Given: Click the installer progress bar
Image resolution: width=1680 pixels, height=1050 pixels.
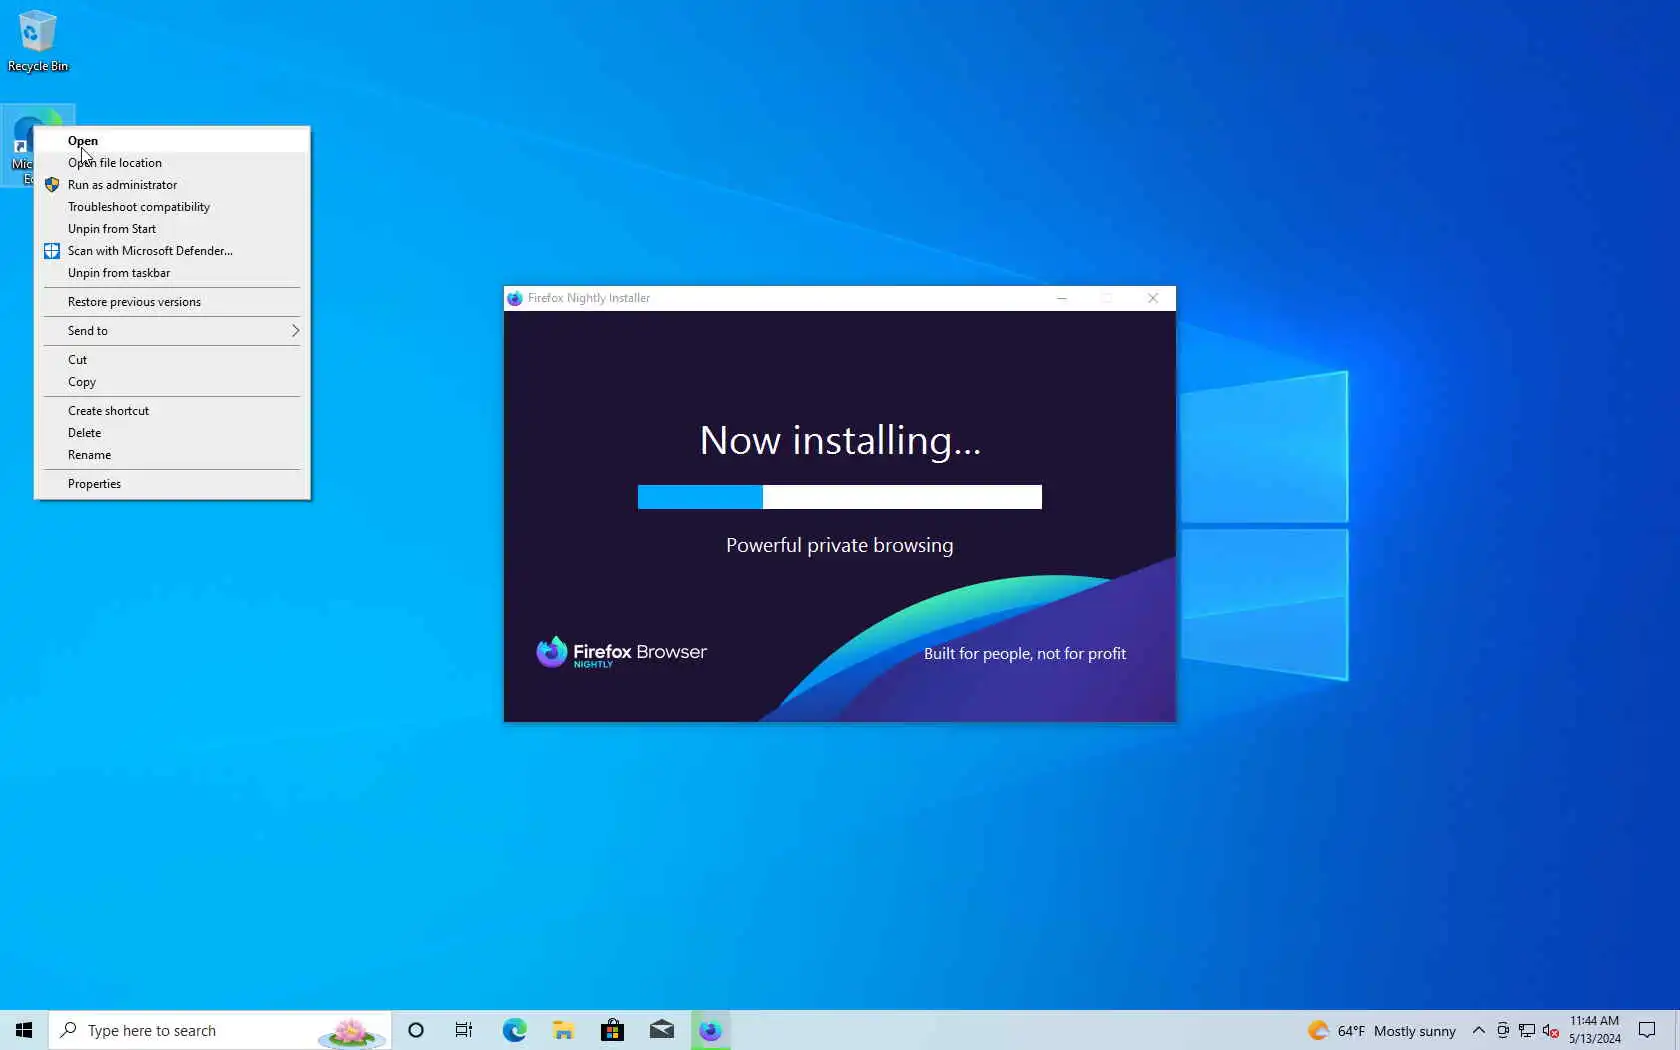Looking at the screenshot, I should click(840, 497).
